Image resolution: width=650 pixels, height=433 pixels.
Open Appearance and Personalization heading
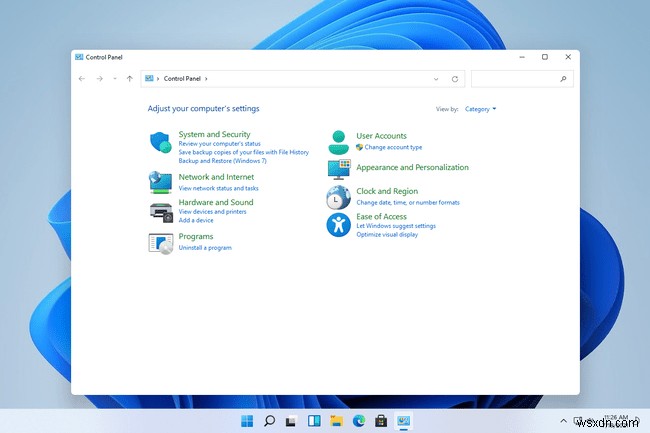click(412, 167)
